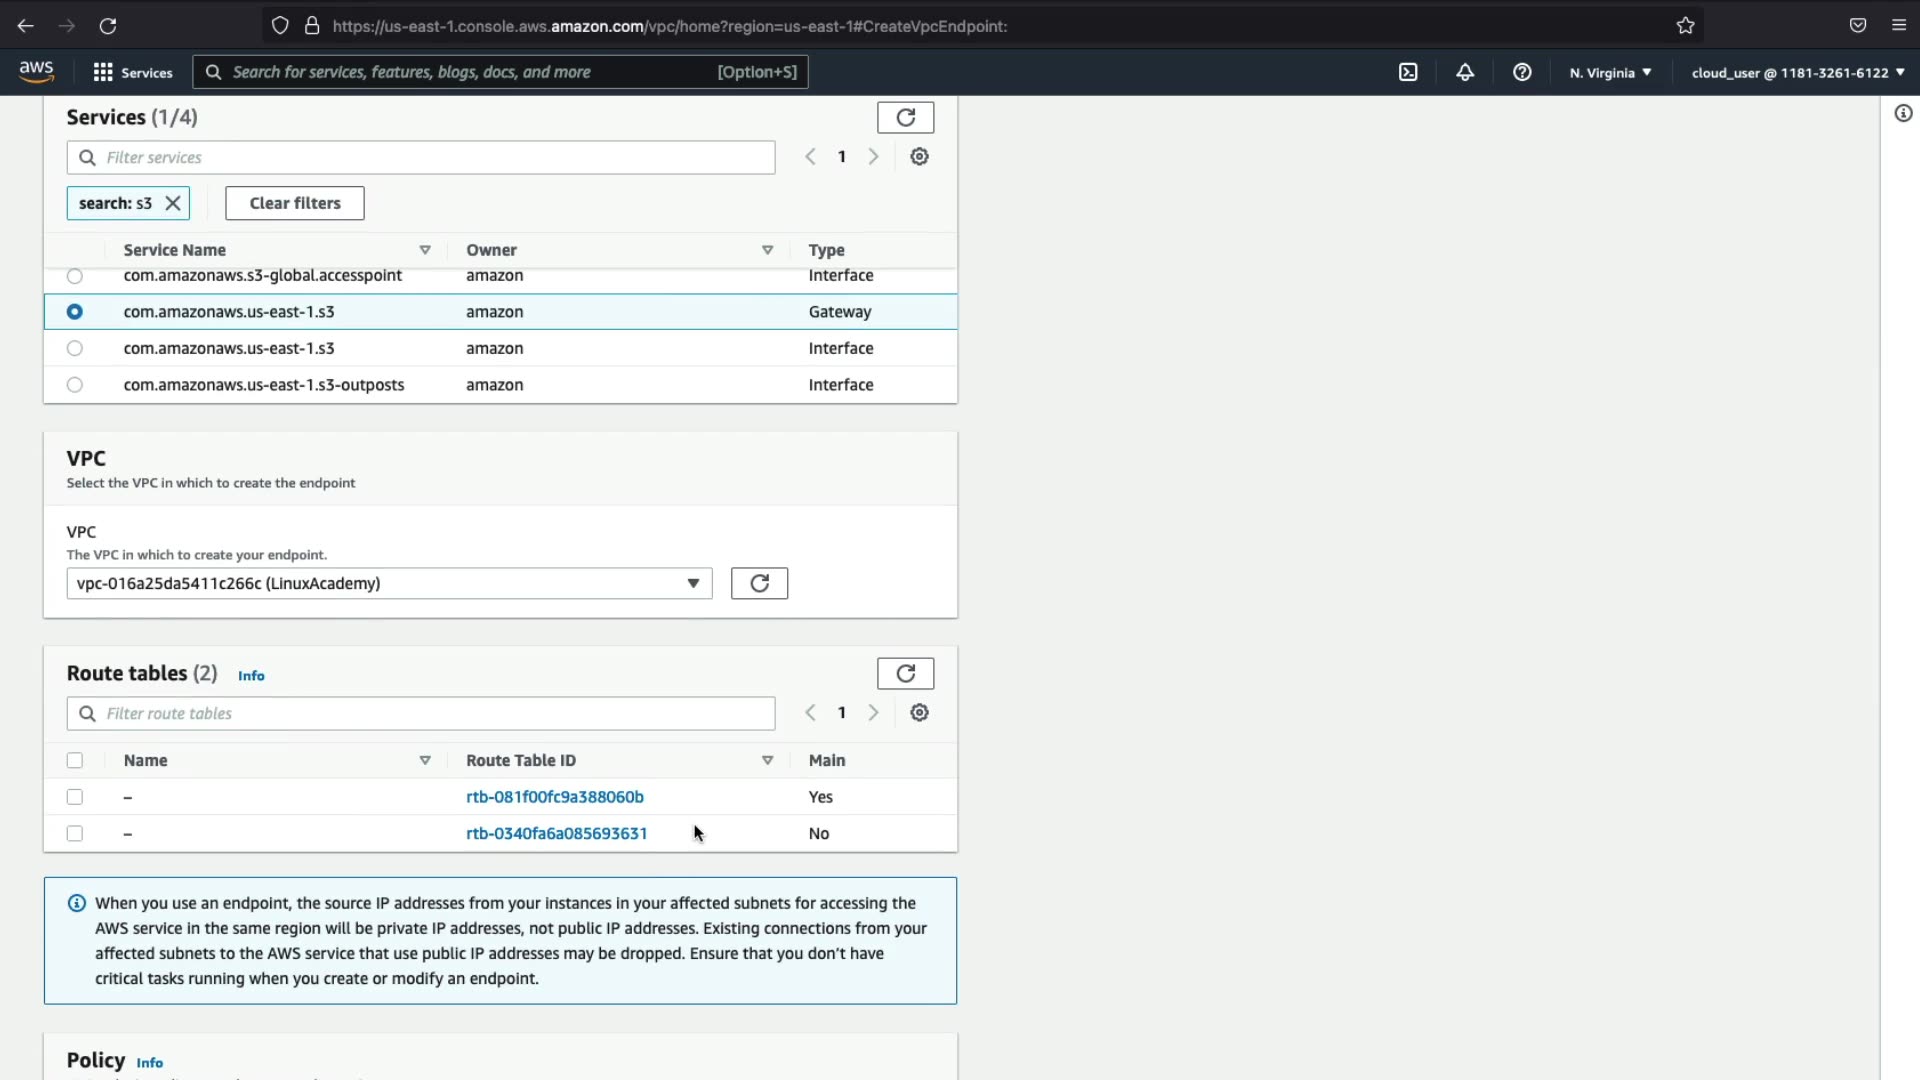Check the rtb-0340fa6a085693631 route table
This screenshot has height=1080, width=1920.
(x=75, y=833)
